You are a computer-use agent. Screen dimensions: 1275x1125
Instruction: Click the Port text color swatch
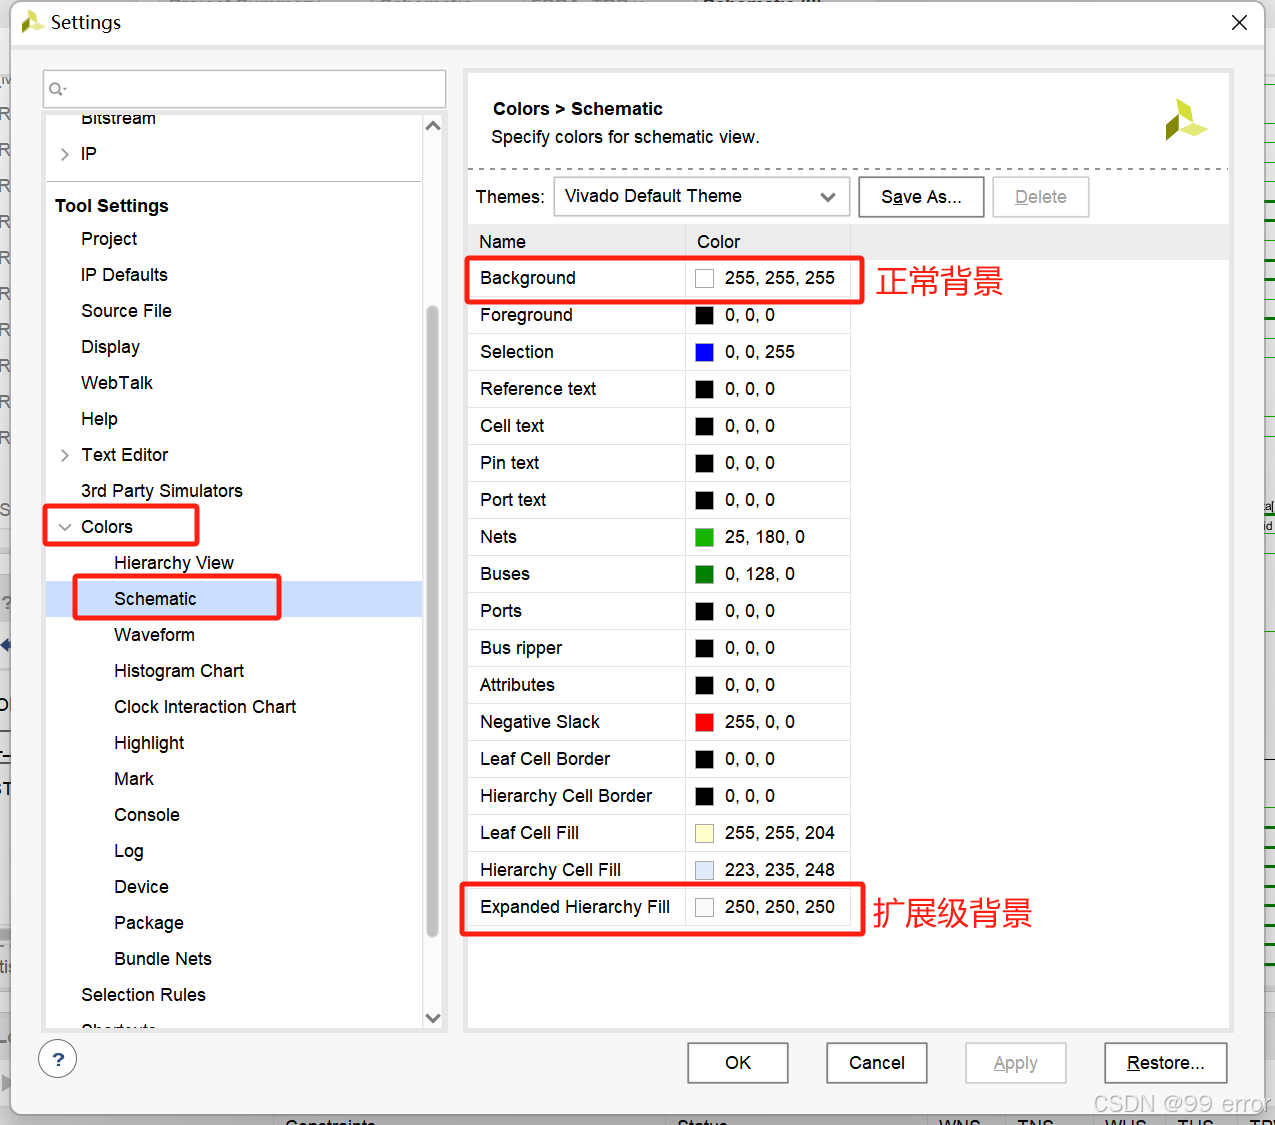[705, 500]
